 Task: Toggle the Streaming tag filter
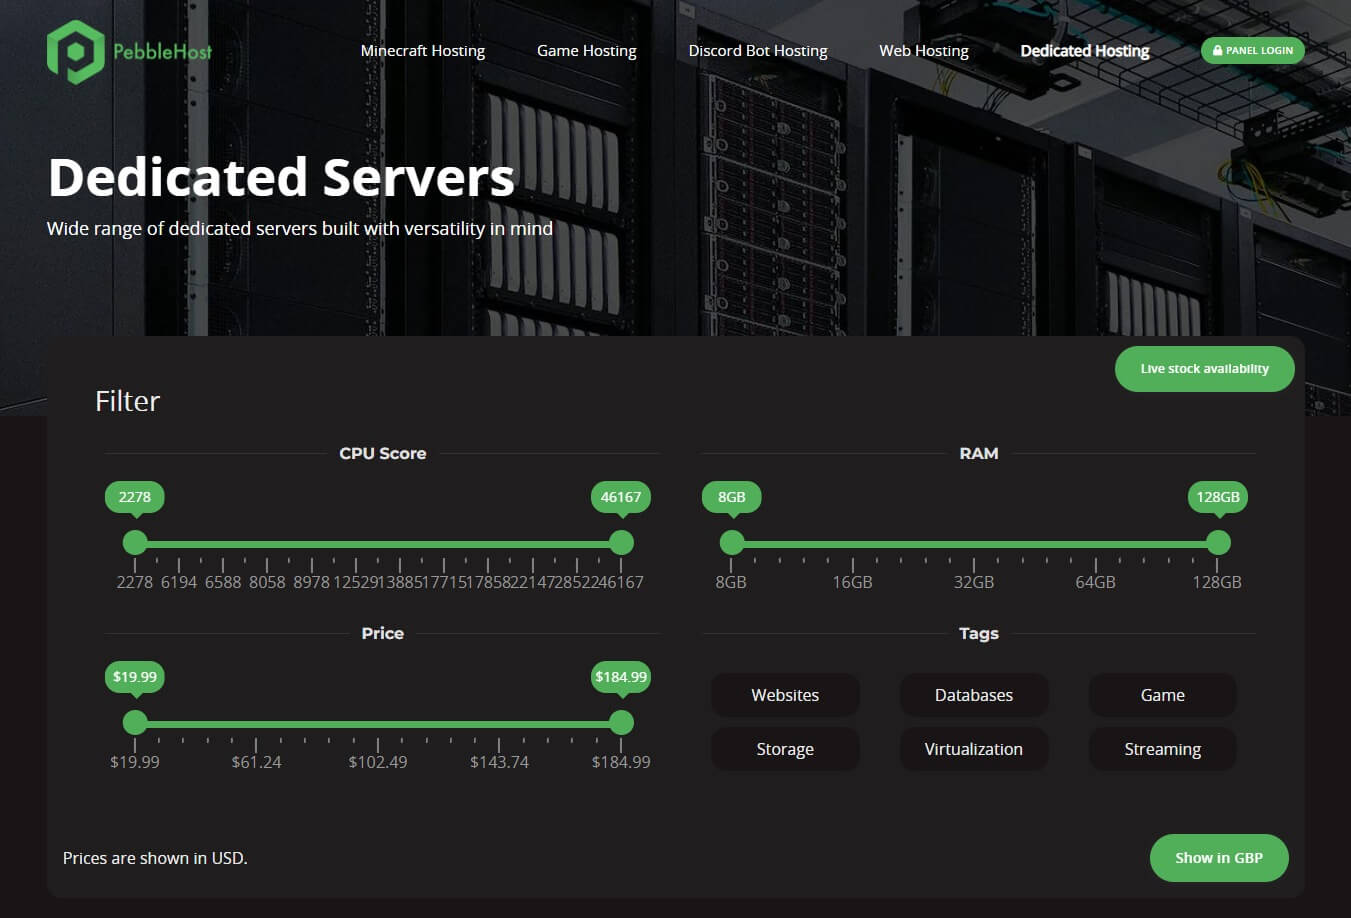click(1162, 749)
